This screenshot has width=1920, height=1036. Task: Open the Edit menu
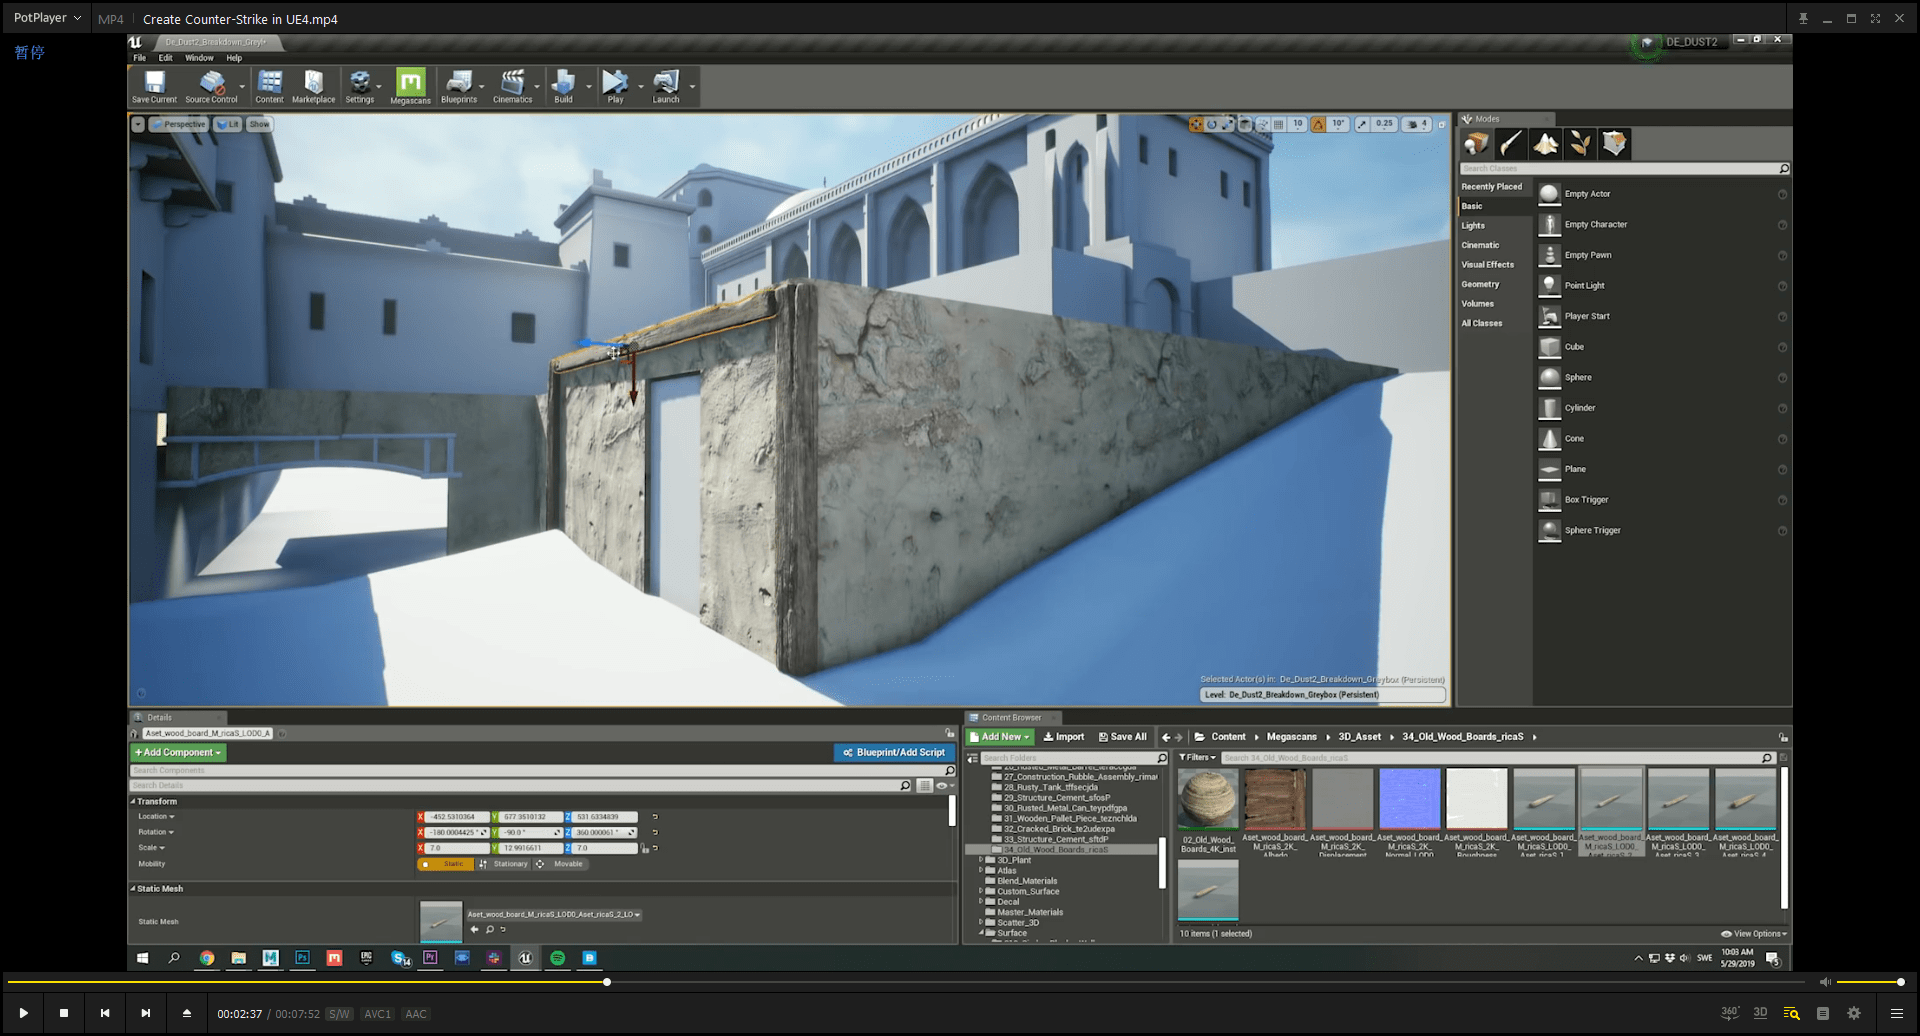coord(165,58)
